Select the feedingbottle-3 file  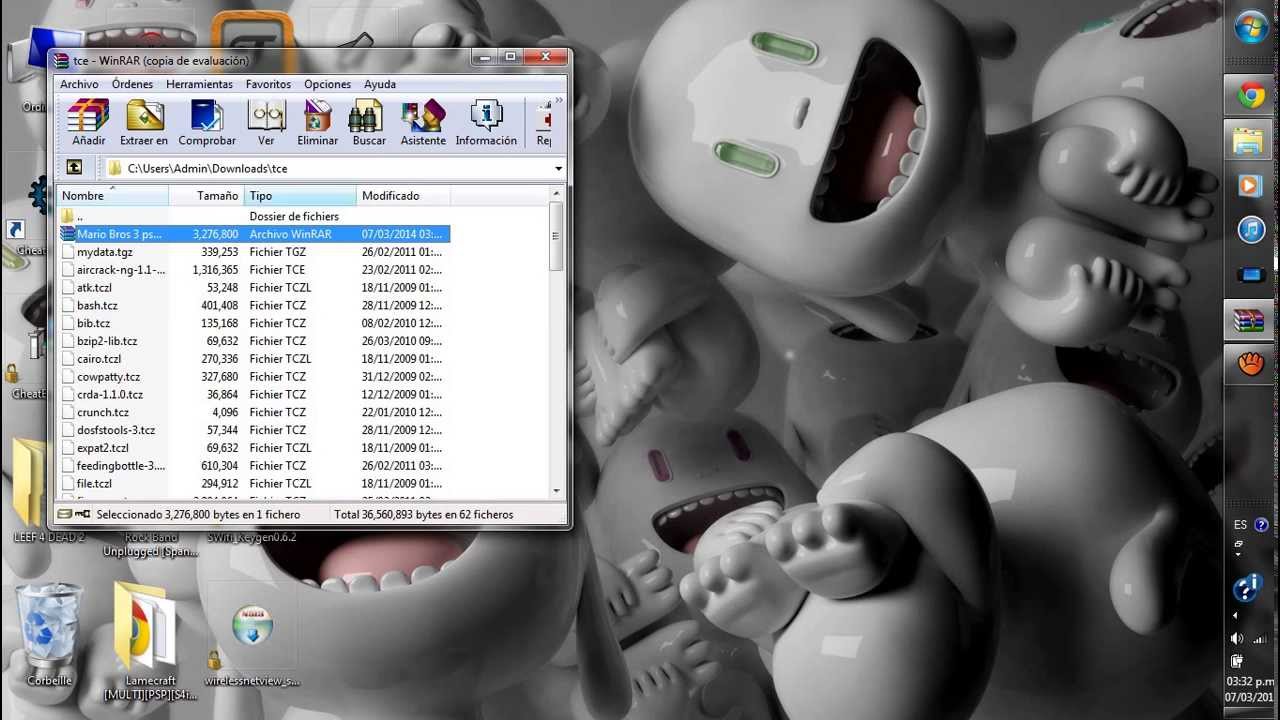pyautogui.click(x=254, y=466)
